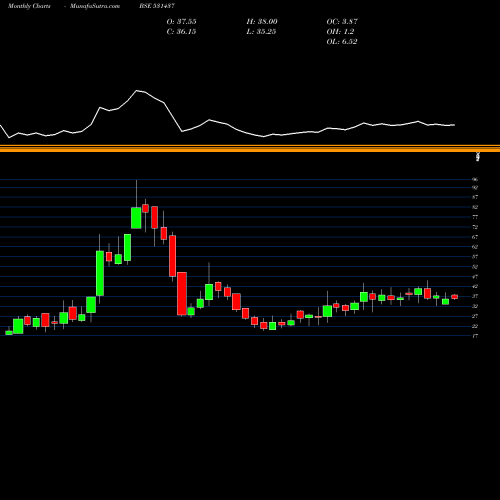Click the 42 price axis label
This screenshot has width=500, height=500.
coord(475,286)
